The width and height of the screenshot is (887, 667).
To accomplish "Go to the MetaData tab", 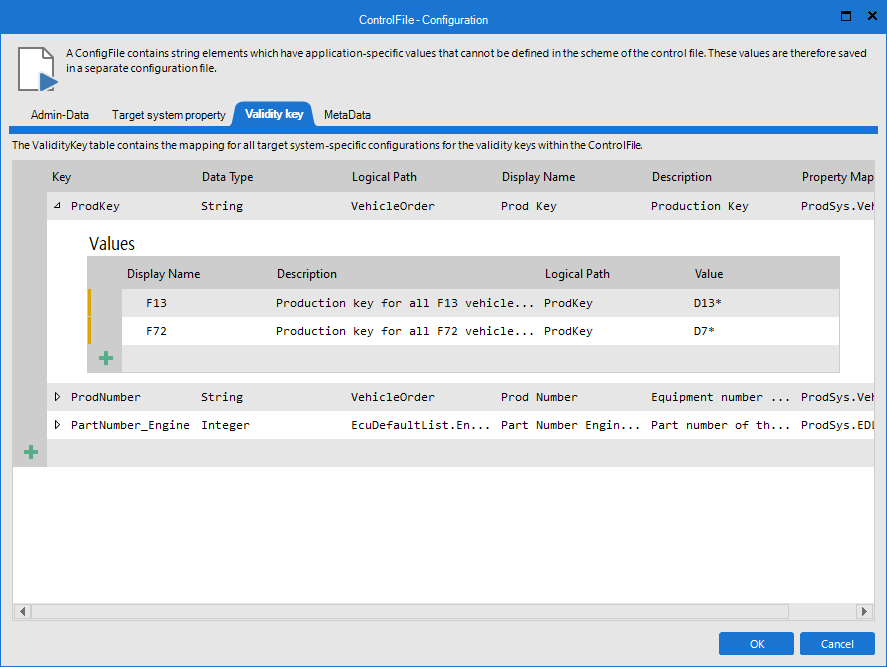I will 347,115.
